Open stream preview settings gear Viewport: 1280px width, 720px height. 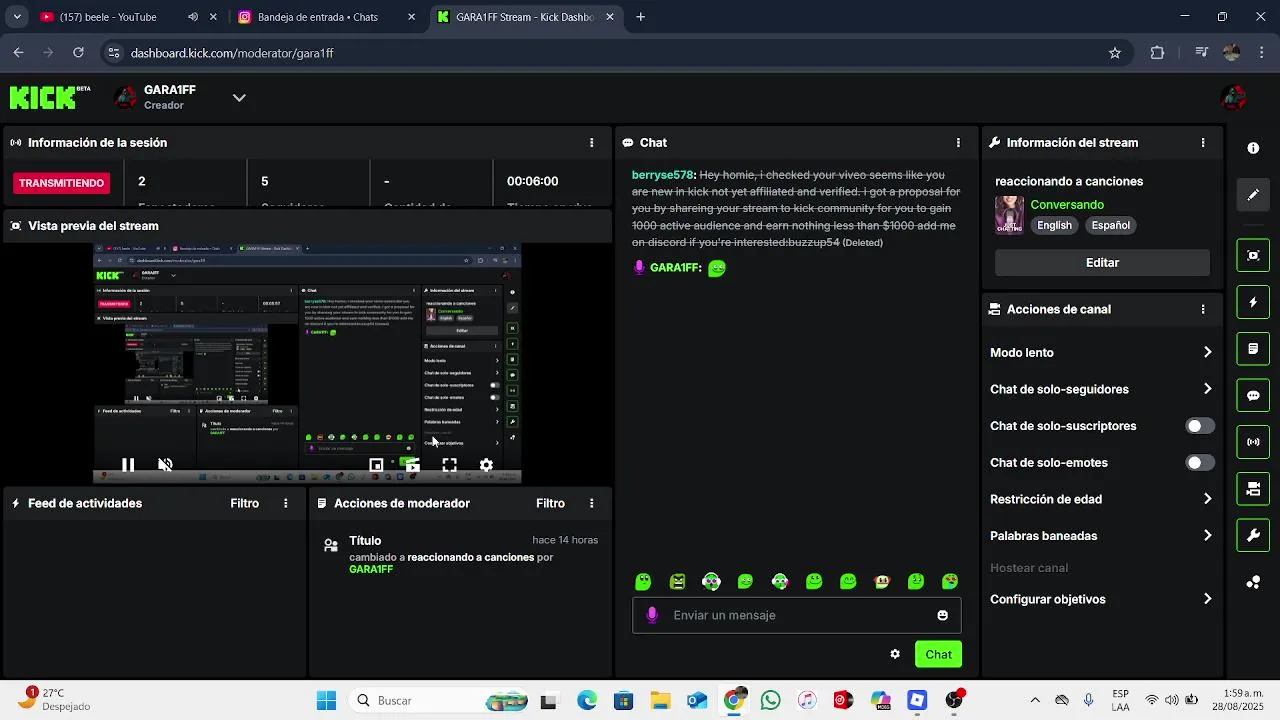pos(486,465)
